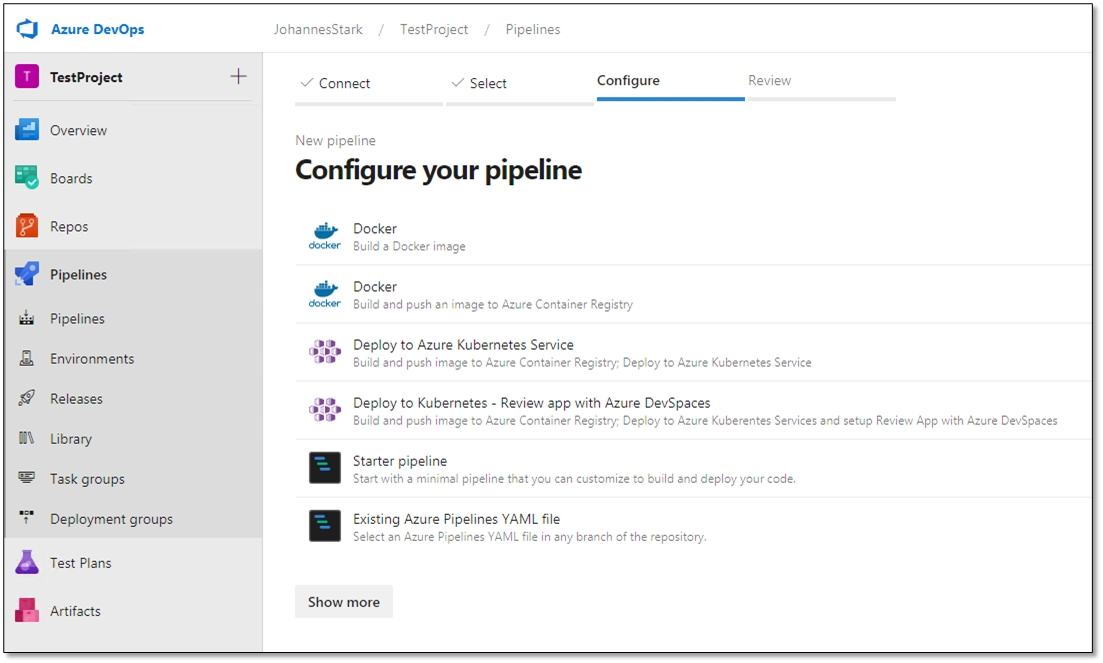Select 'Existing Azure Pipelines YAML file' title
The image size is (1103, 663).
(457, 519)
